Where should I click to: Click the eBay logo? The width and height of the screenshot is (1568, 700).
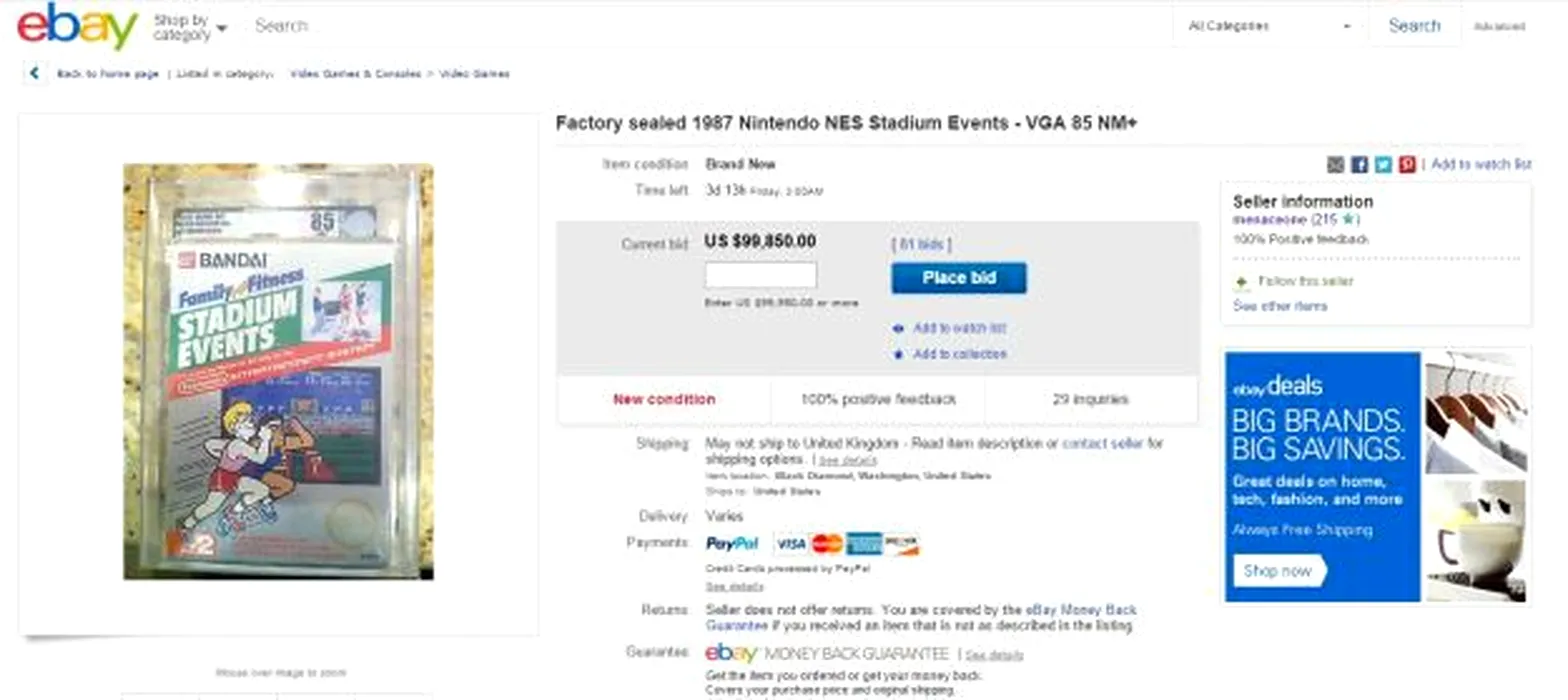click(x=77, y=26)
